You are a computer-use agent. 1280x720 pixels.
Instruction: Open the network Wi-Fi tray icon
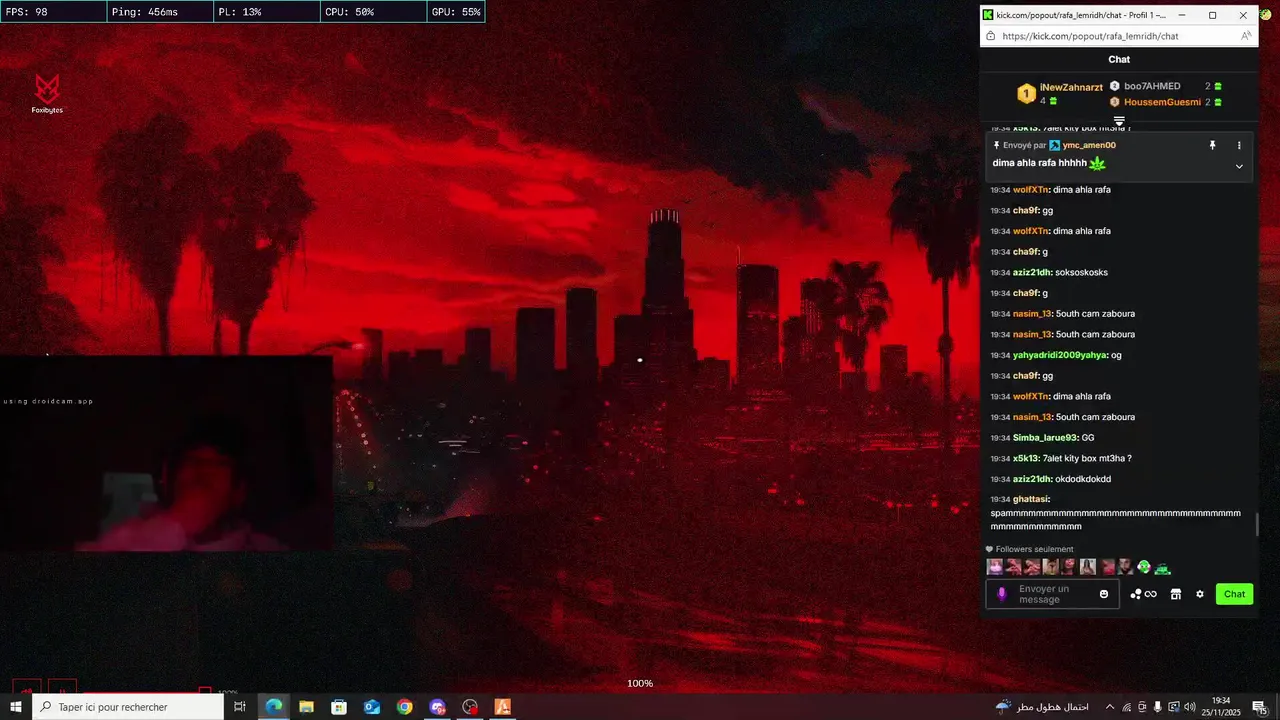coord(1126,707)
